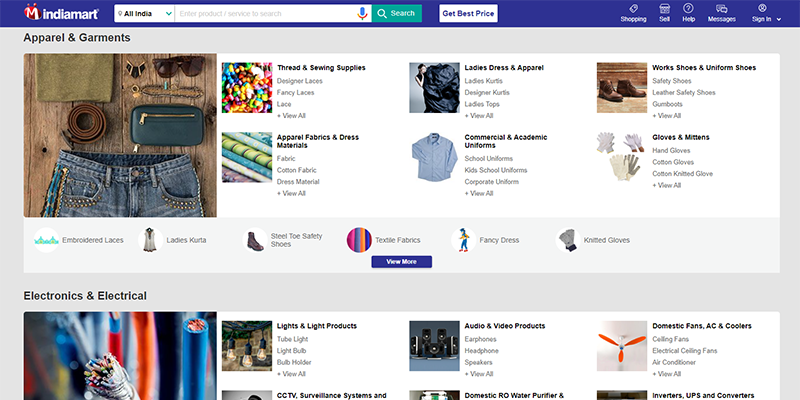Open Ladies Dress & Apparel heading link
The height and width of the screenshot is (400, 800).
504,68
